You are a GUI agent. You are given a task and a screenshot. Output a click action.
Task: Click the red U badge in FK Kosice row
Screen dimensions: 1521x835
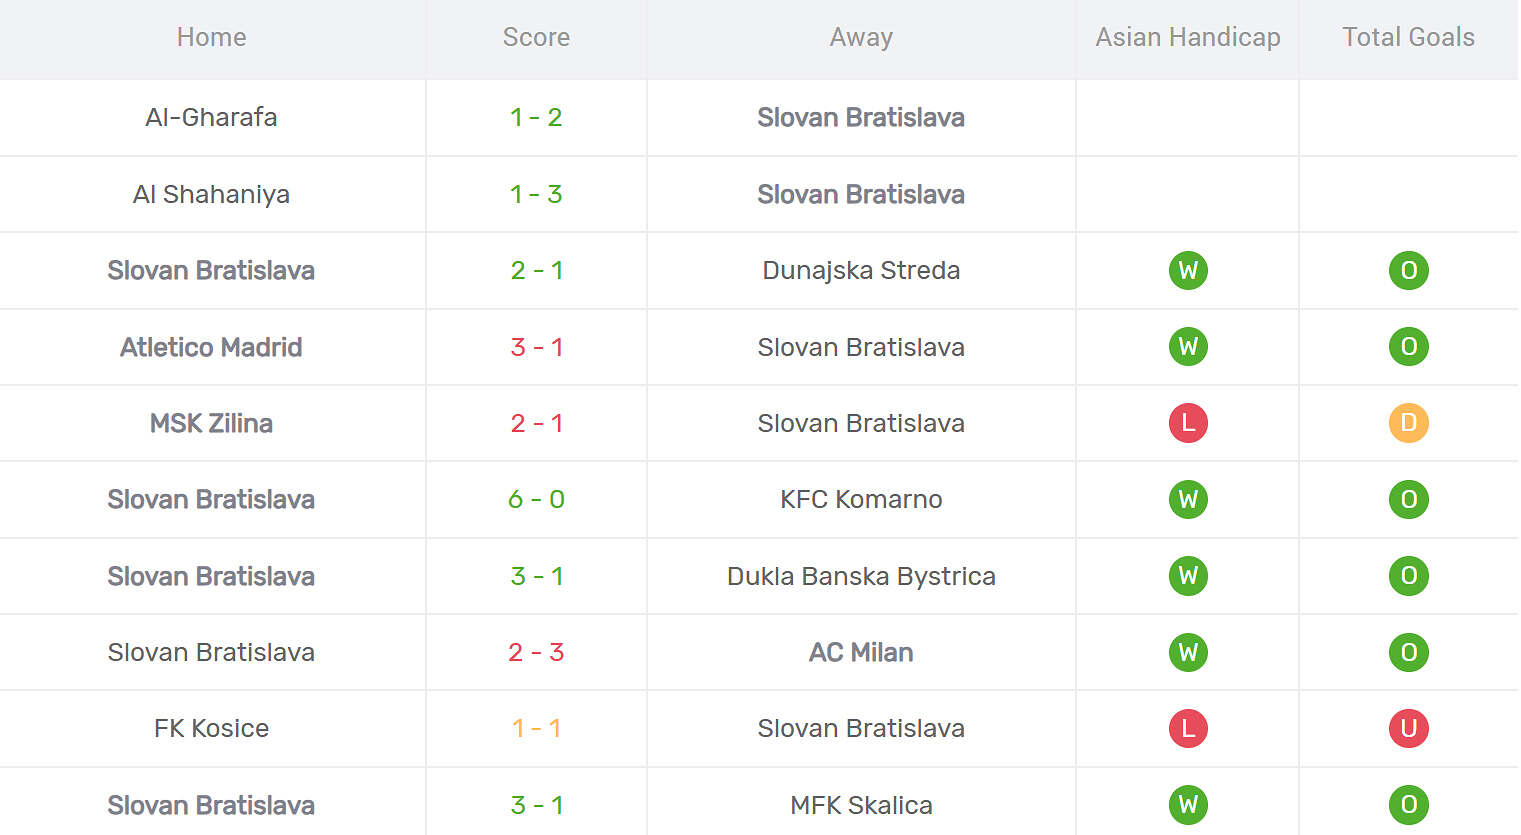click(1408, 728)
